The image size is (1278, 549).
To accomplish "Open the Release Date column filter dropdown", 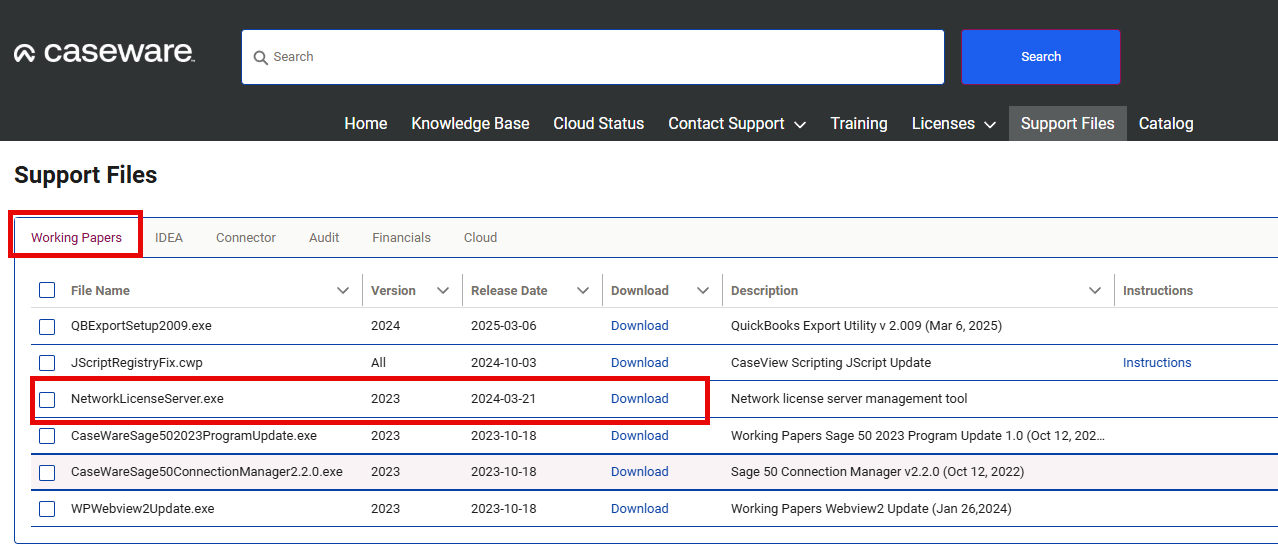I will [583, 291].
